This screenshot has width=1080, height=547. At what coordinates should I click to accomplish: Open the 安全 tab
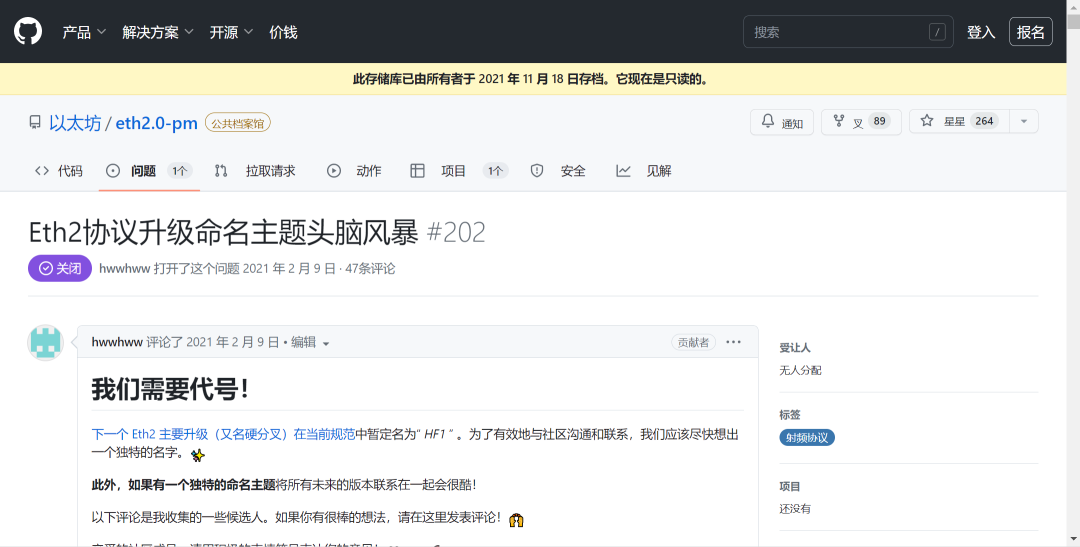pos(559,171)
